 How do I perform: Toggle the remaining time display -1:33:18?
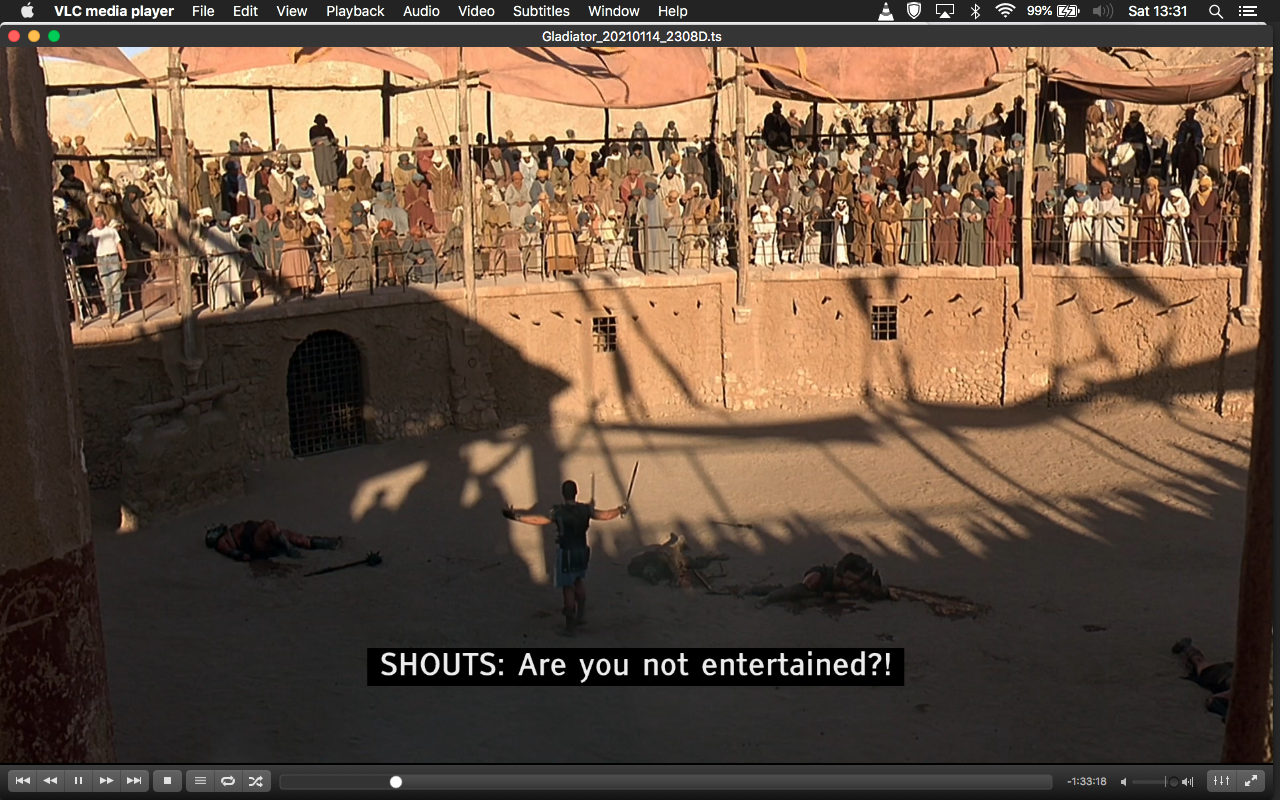pyautogui.click(x=1086, y=782)
